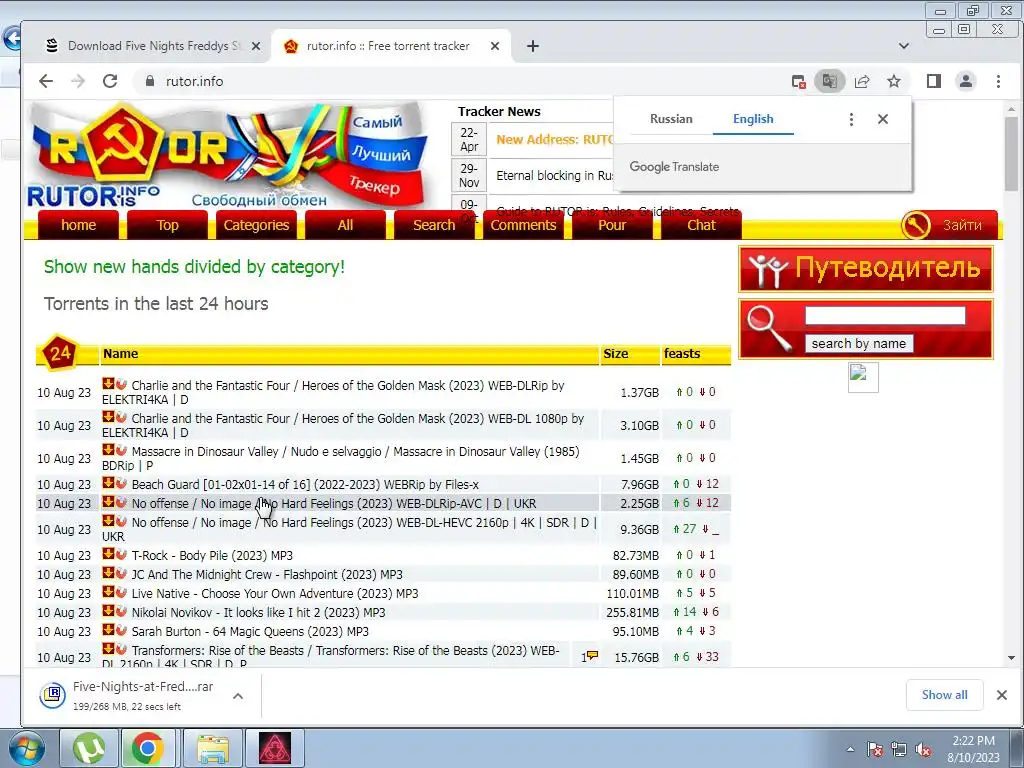
Task: Click the torrent name search field
Action: 885,316
